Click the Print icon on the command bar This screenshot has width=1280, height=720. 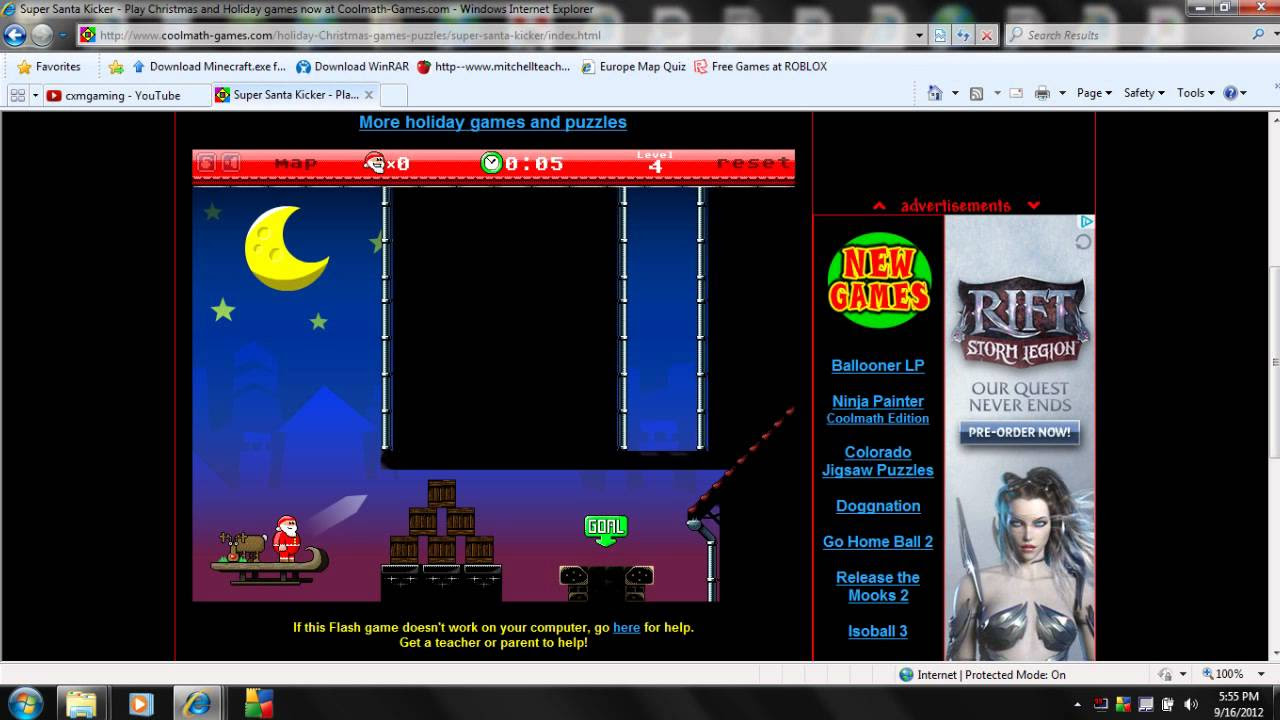1040,91
